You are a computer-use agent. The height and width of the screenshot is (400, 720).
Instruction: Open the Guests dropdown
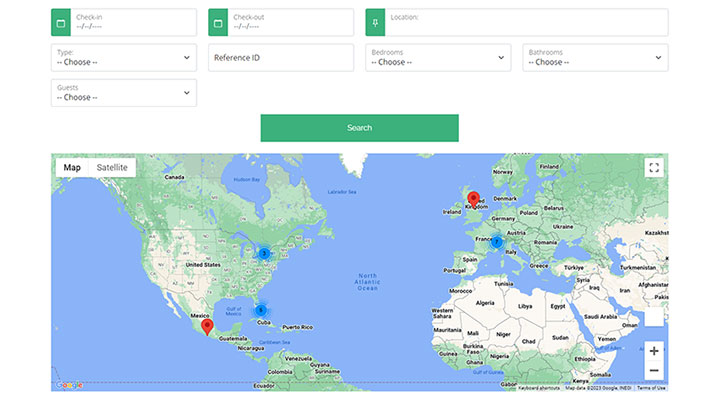point(124,93)
